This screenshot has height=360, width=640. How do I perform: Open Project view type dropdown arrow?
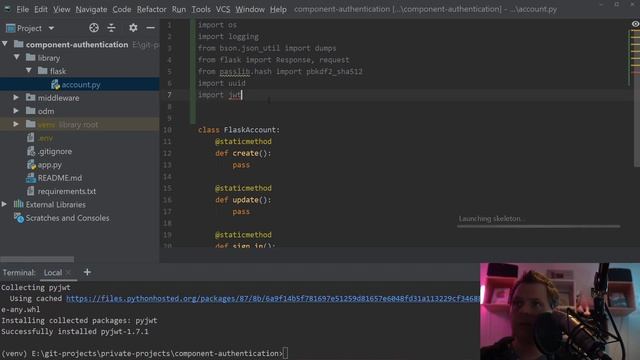pyautogui.click(x=51, y=28)
